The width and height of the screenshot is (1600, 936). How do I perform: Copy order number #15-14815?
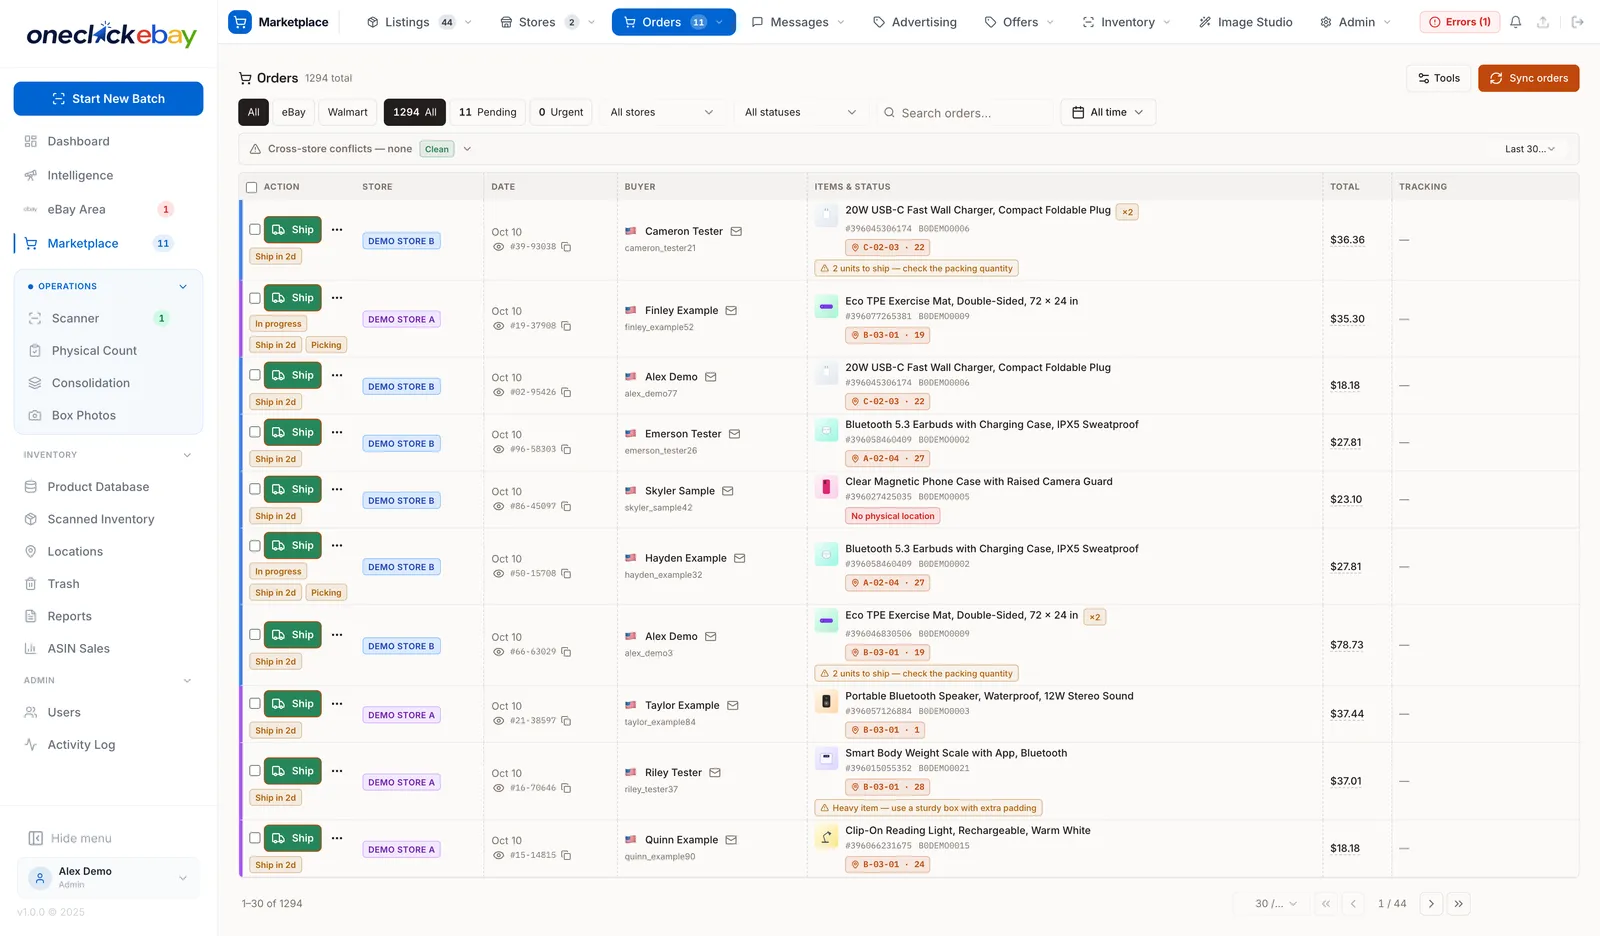(566, 855)
